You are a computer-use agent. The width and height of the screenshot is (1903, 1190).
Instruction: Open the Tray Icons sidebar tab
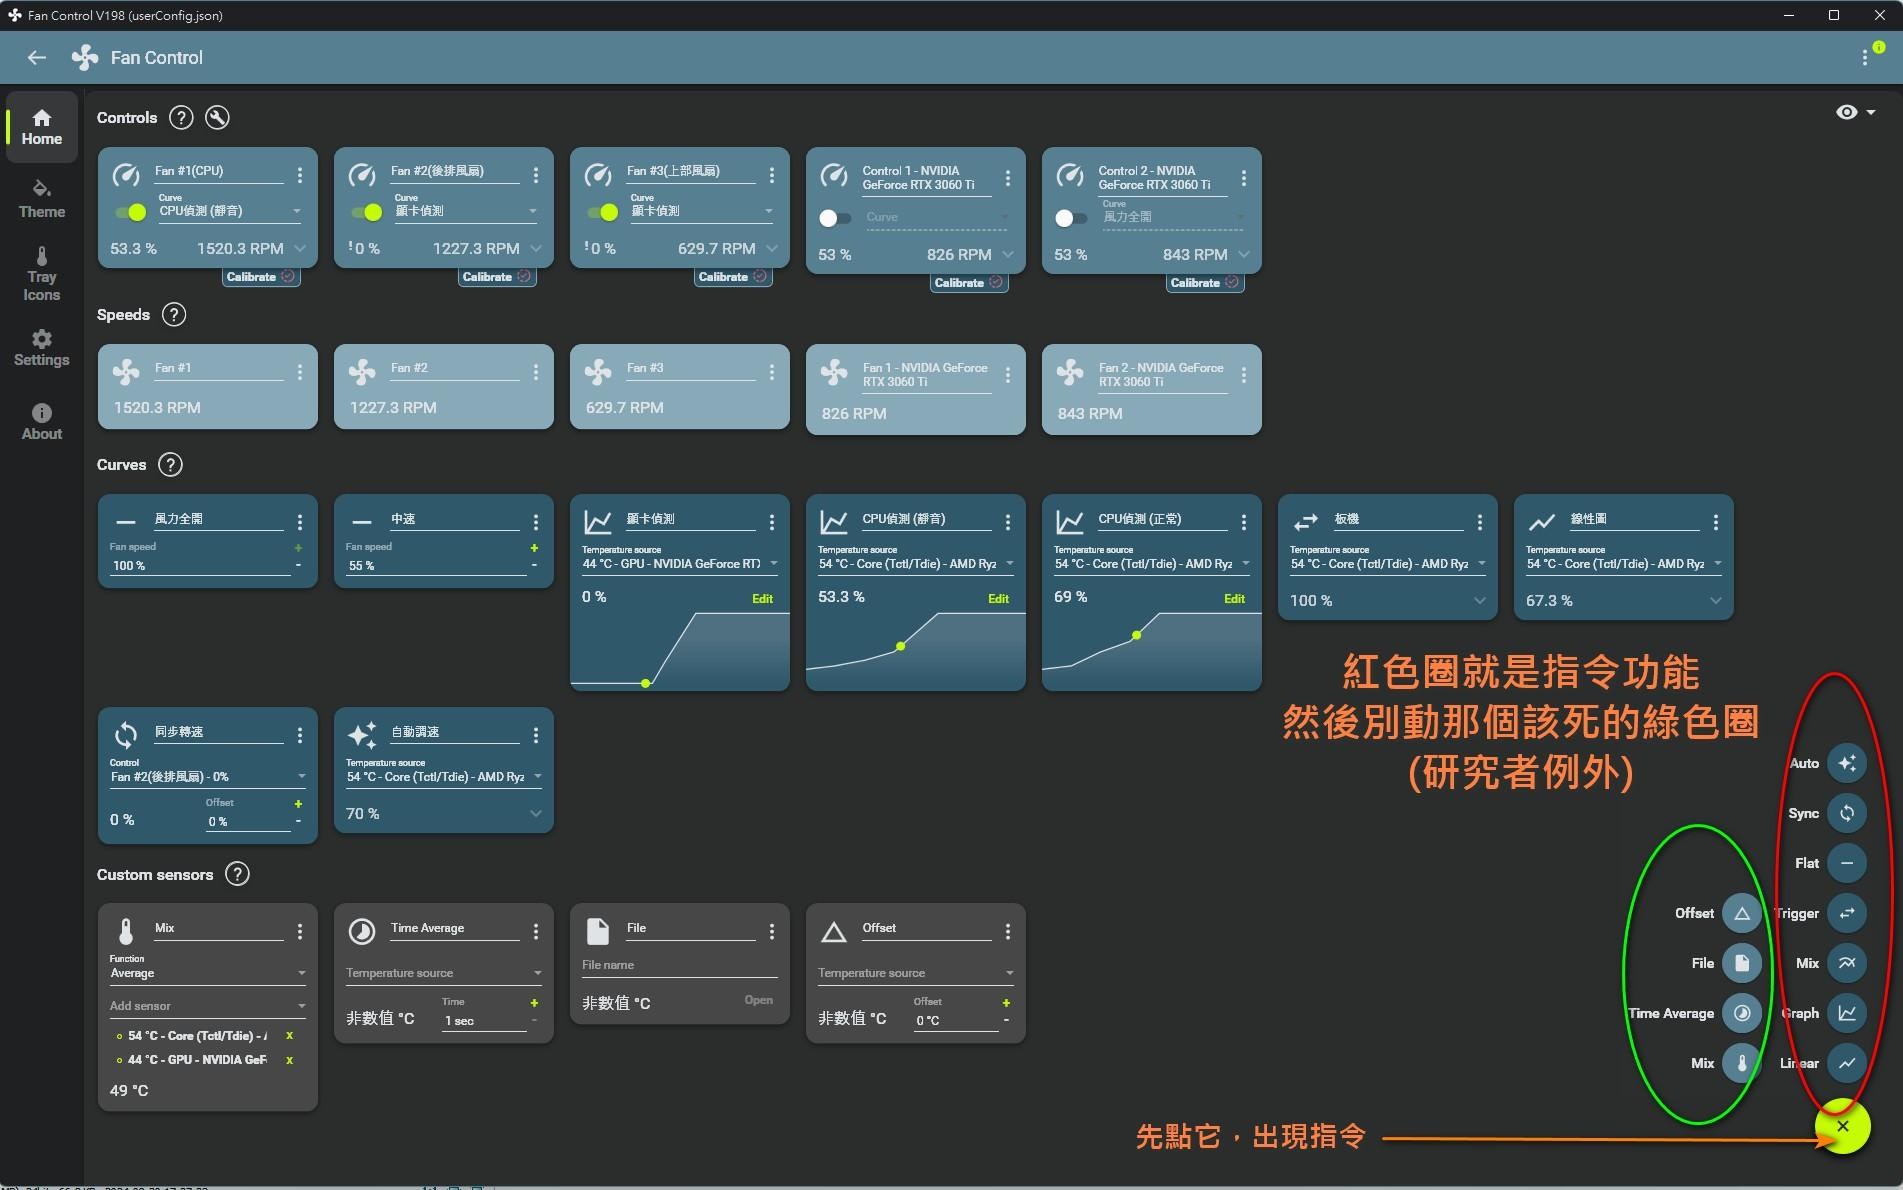click(x=42, y=274)
